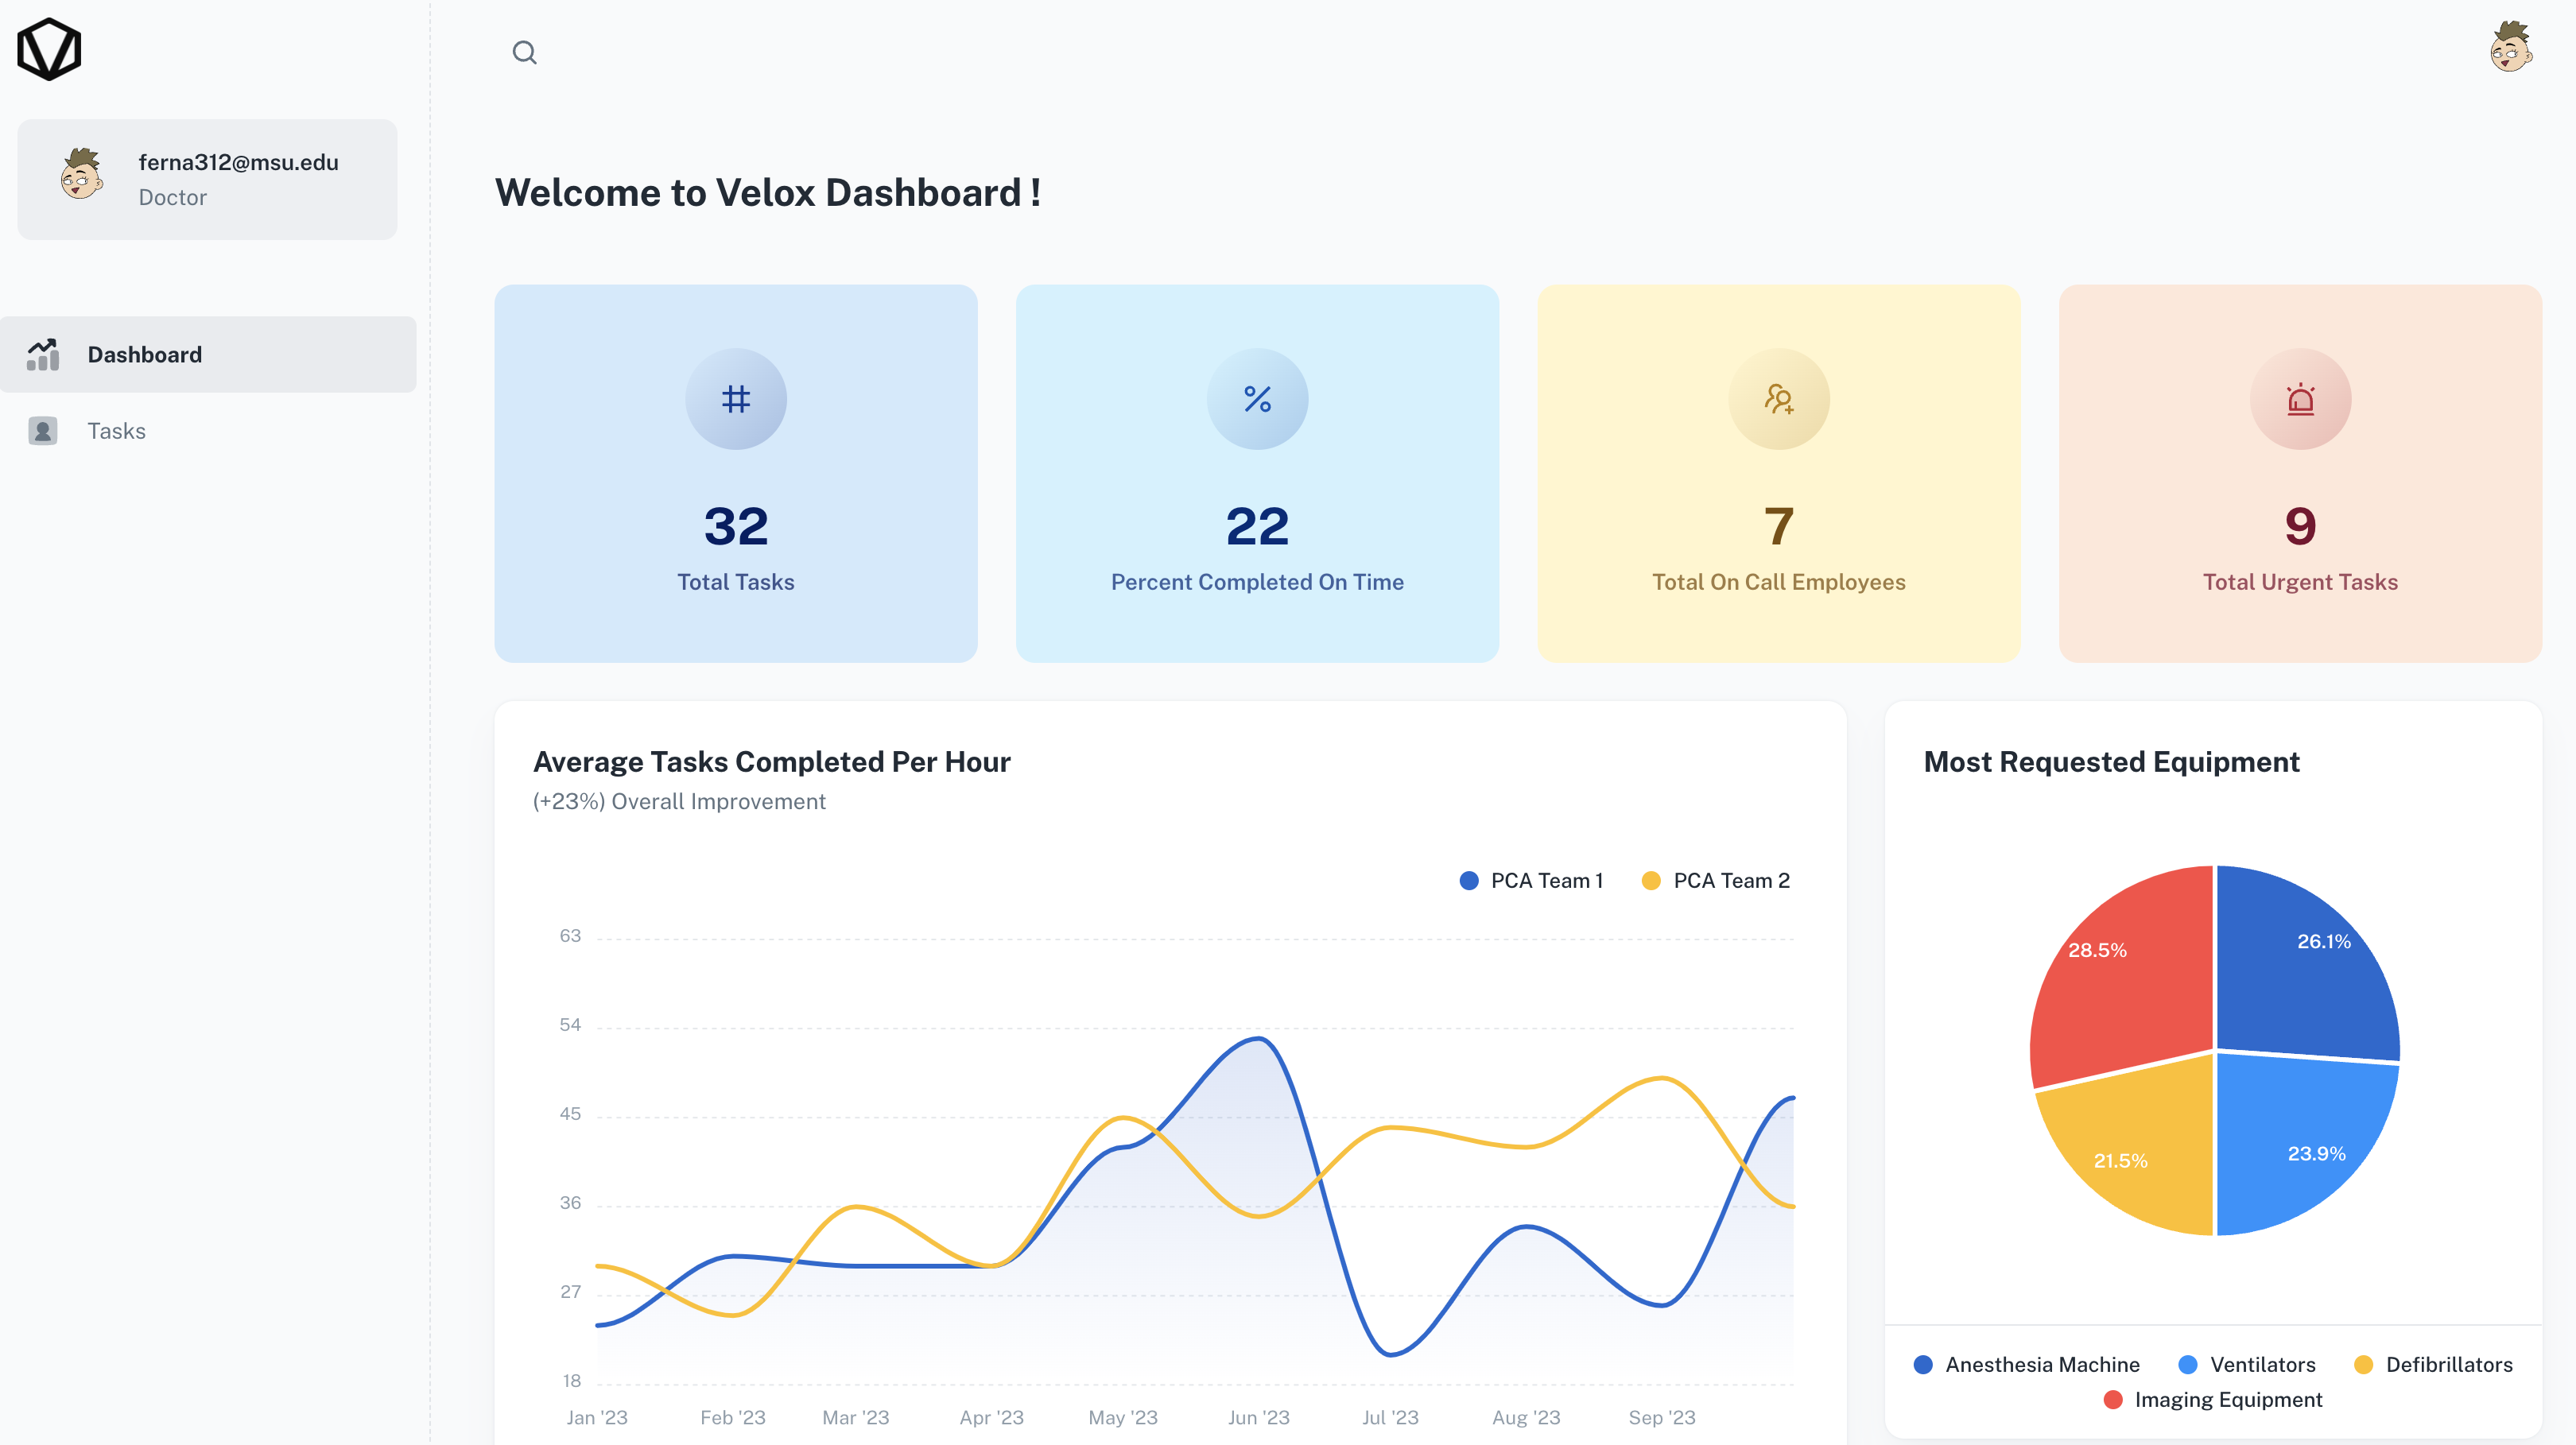Toggle Imaging Equipment legend entry
The image size is (2576, 1445).
pos(2213,1399)
